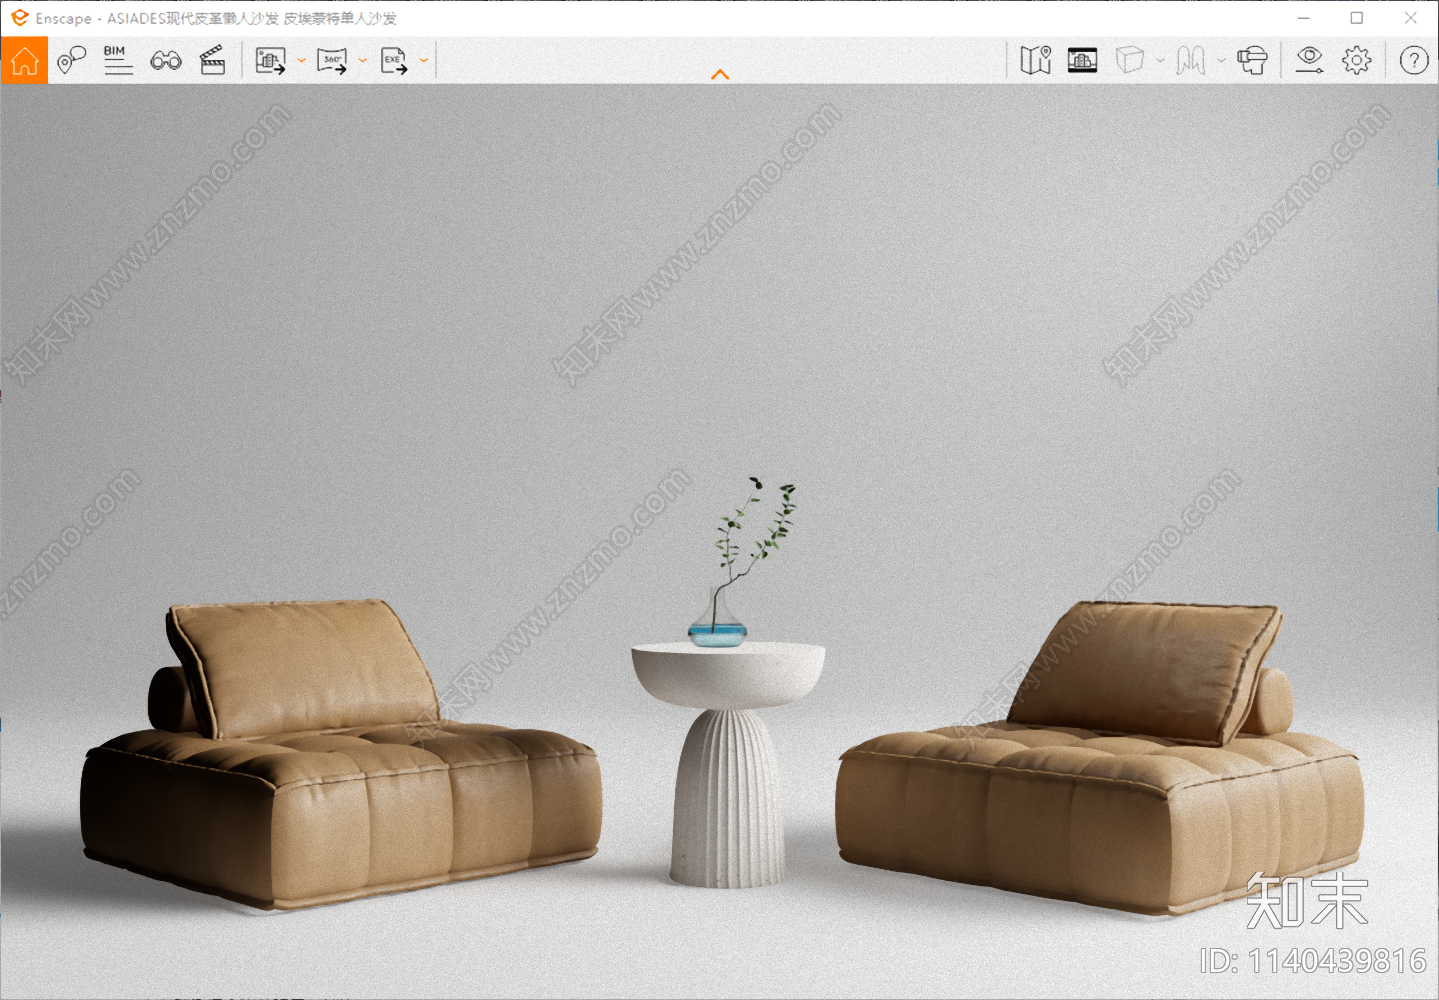Expand the Rendering Style dropdown arrow
Image resolution: width=1439 pixels, height=1000 pixels.
1160,61
